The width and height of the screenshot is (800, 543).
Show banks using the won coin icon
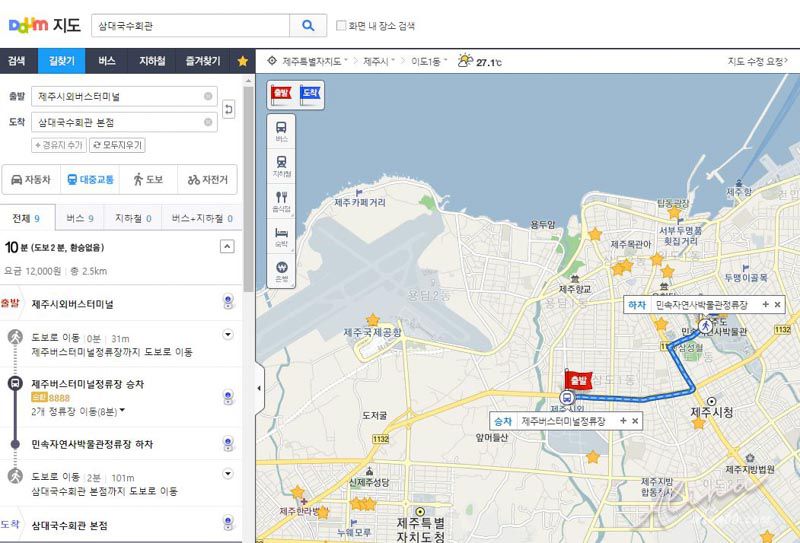281,271
